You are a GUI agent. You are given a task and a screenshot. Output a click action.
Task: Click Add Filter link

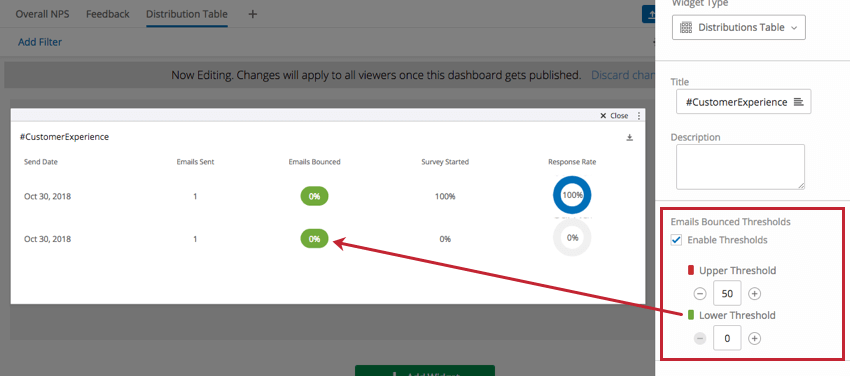(40, 42)
